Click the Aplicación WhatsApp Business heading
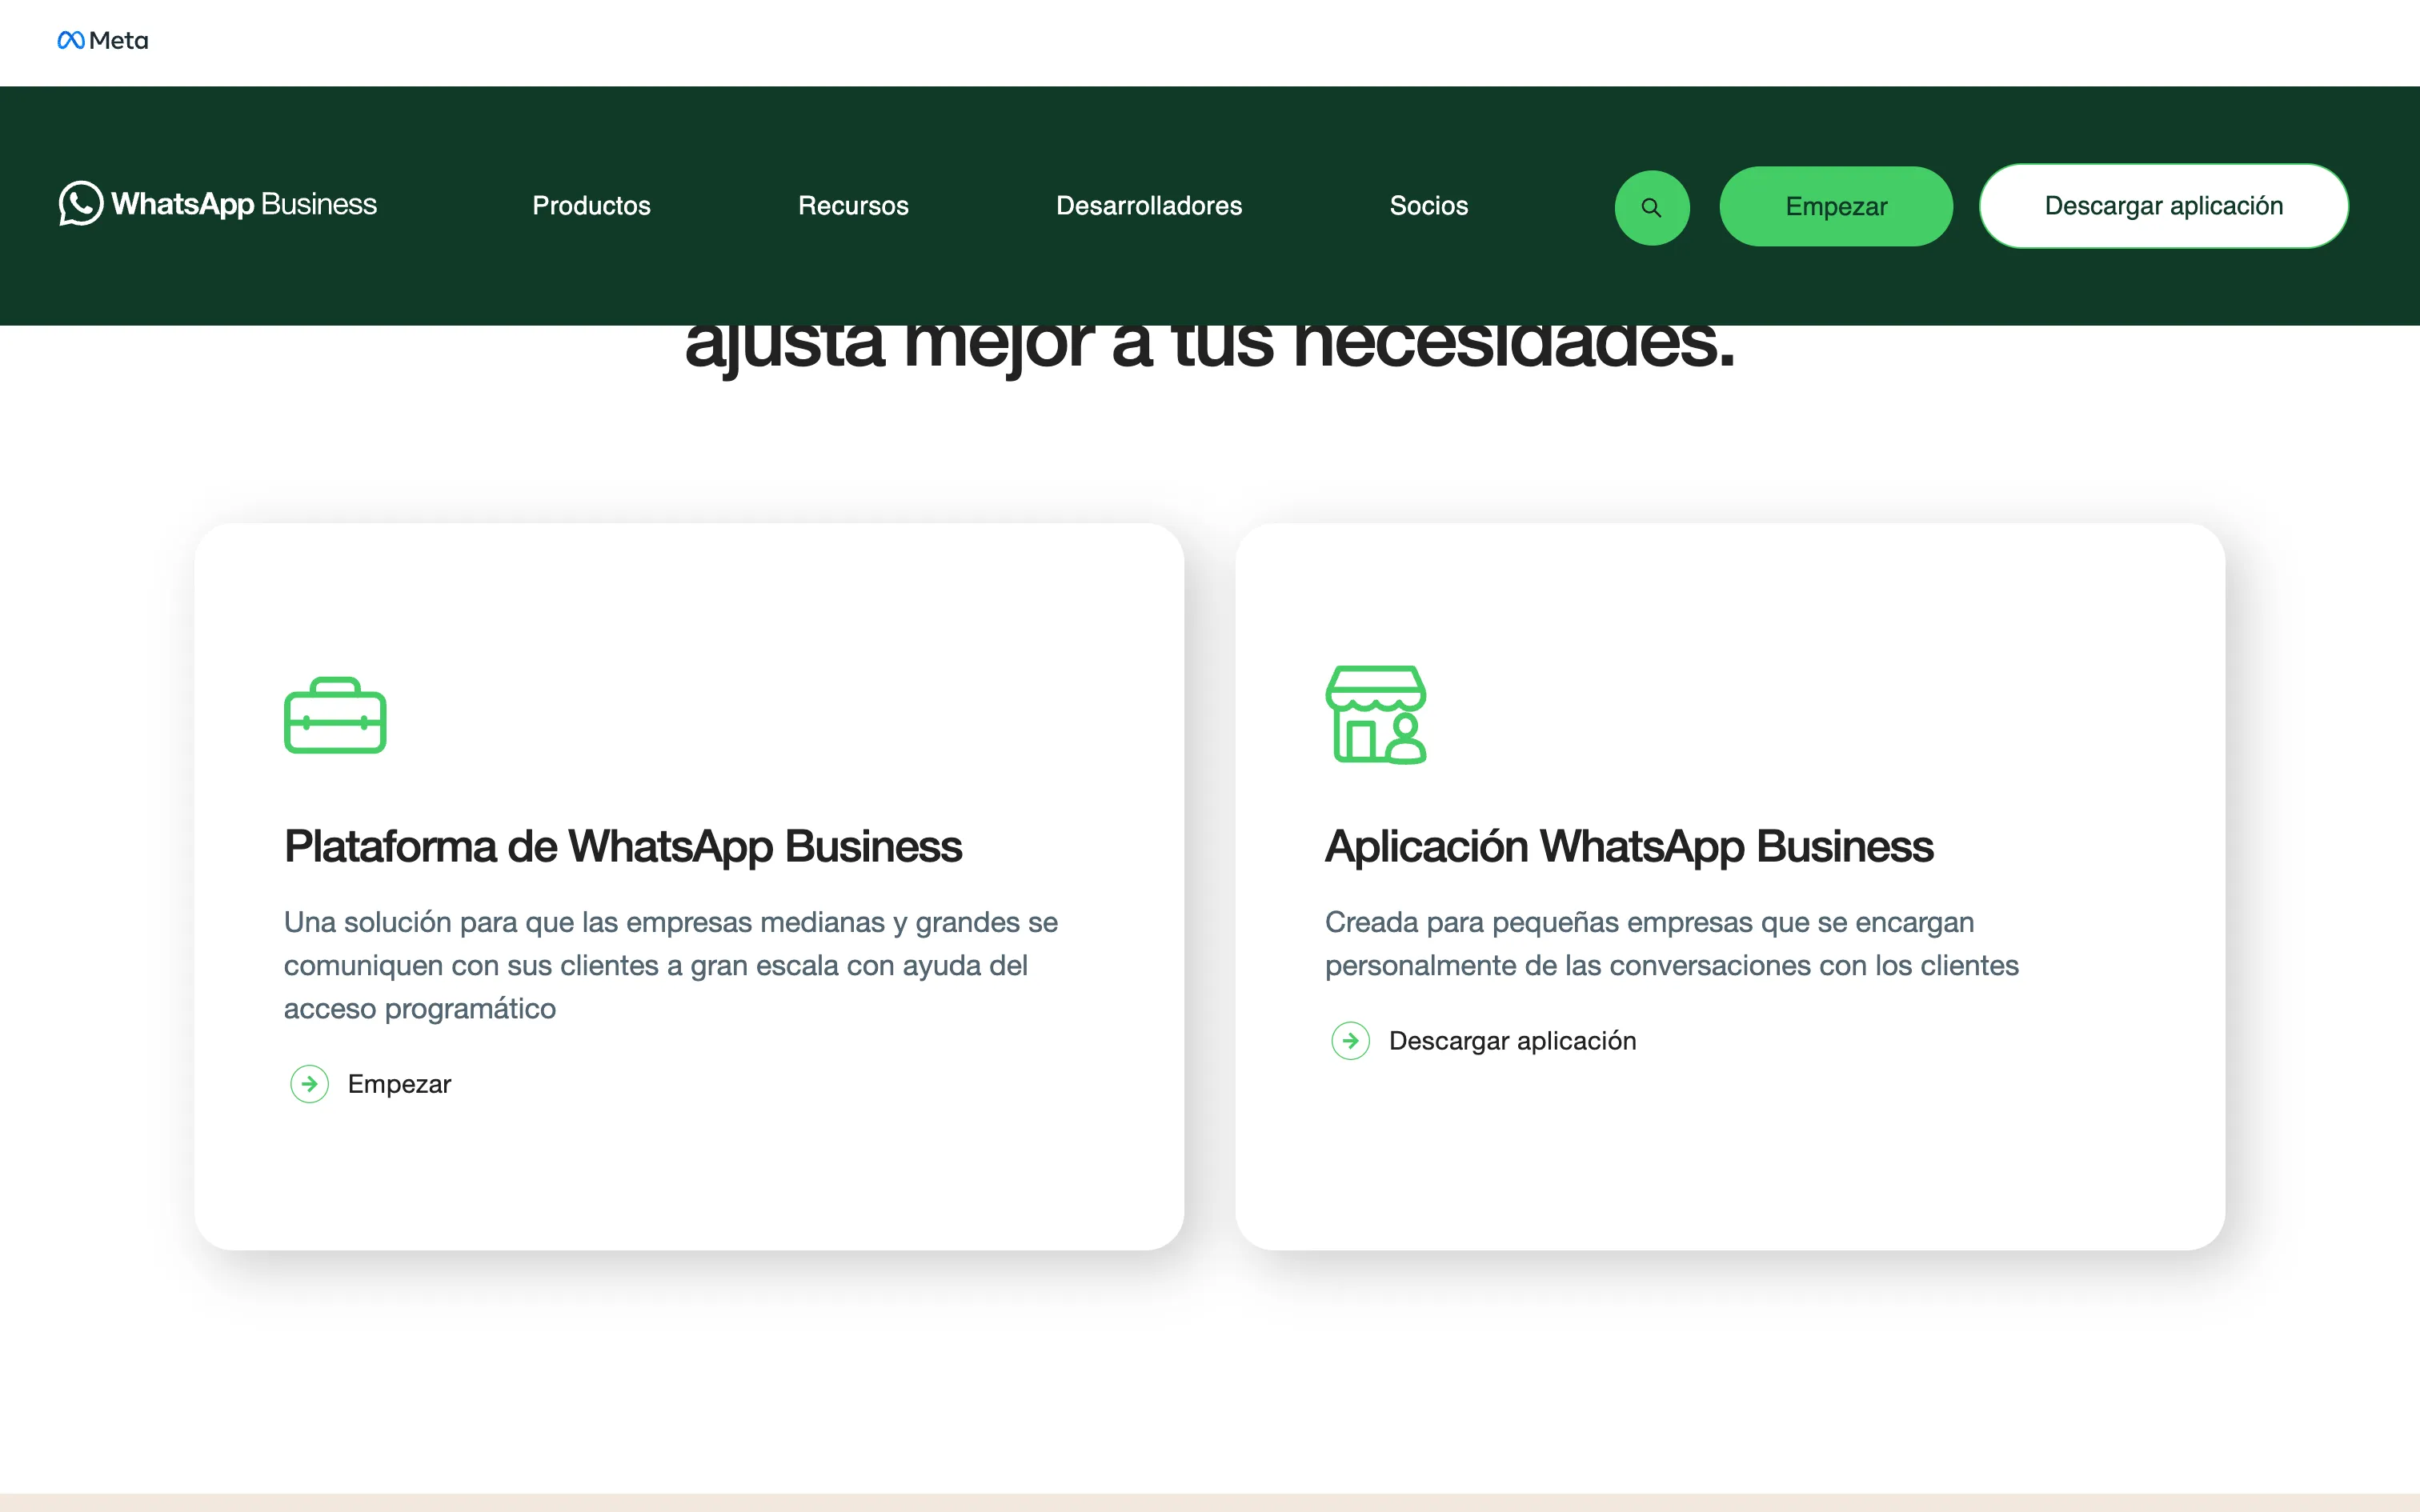Viewport: 2420px width, 1512px height. [x=1628, y=847]
